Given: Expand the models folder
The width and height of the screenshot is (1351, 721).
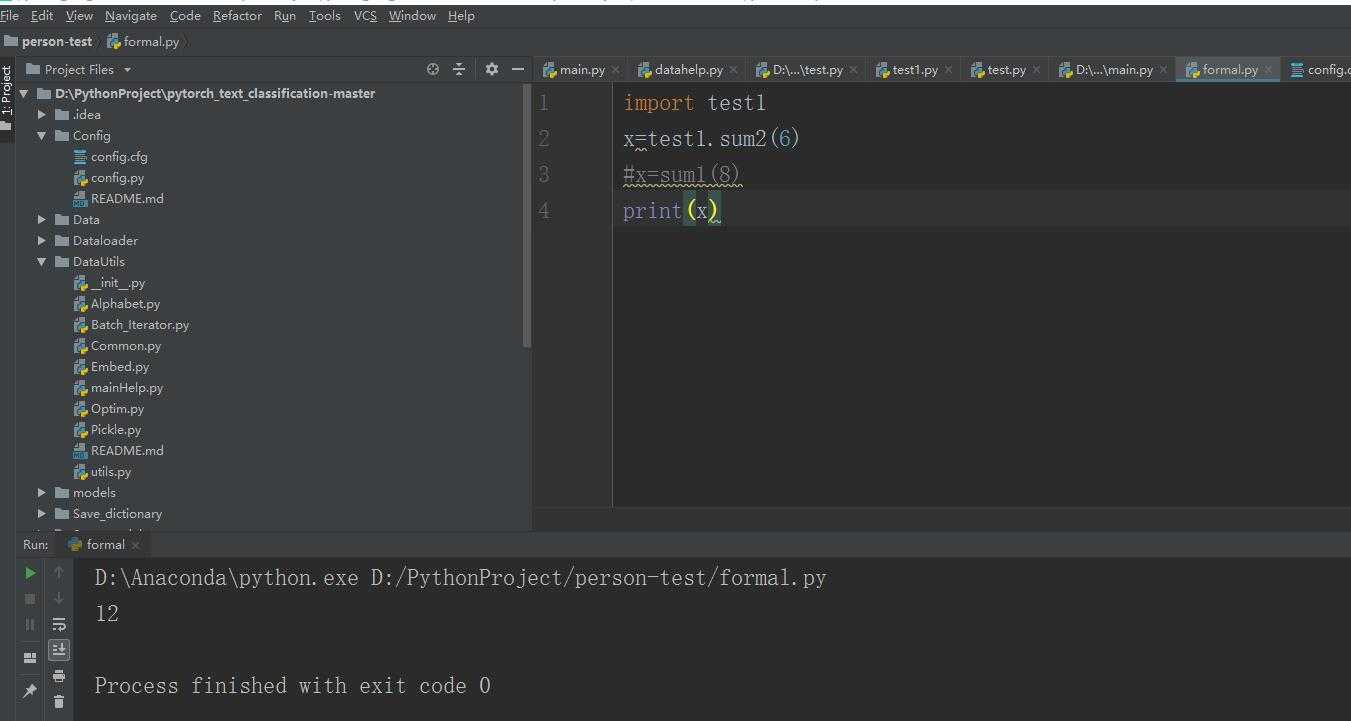Looking at the screenshot, I should click(x=42, y=492).
